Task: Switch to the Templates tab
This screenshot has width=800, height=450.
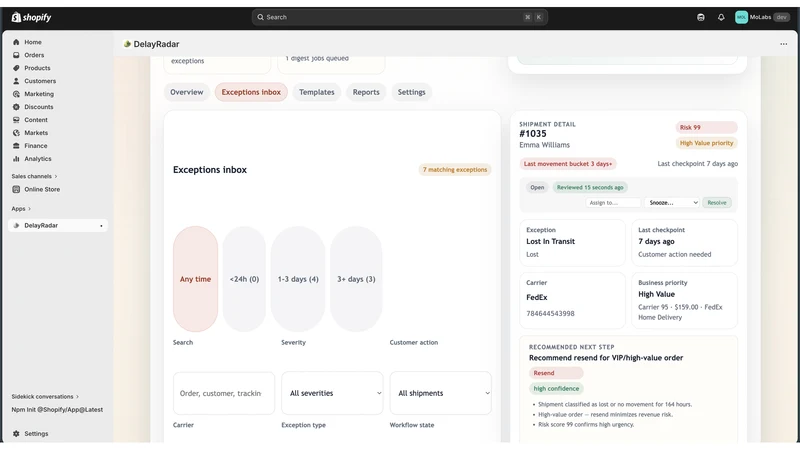Action: coord(317,92)
